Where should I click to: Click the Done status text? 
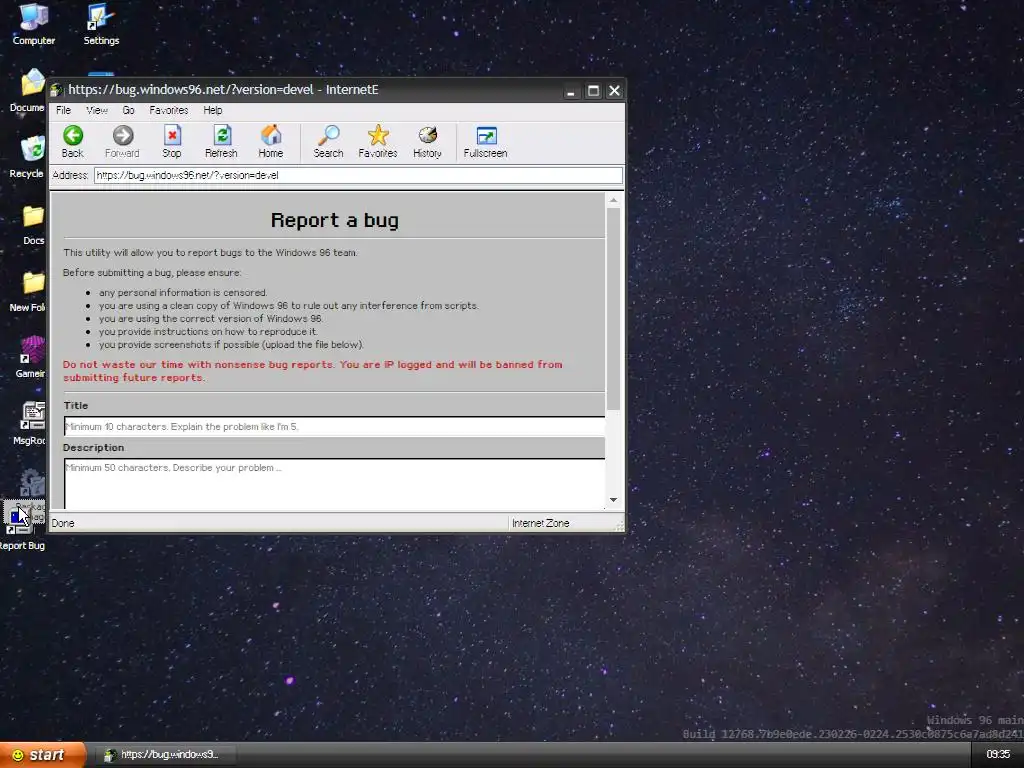(x=63, y=523)
